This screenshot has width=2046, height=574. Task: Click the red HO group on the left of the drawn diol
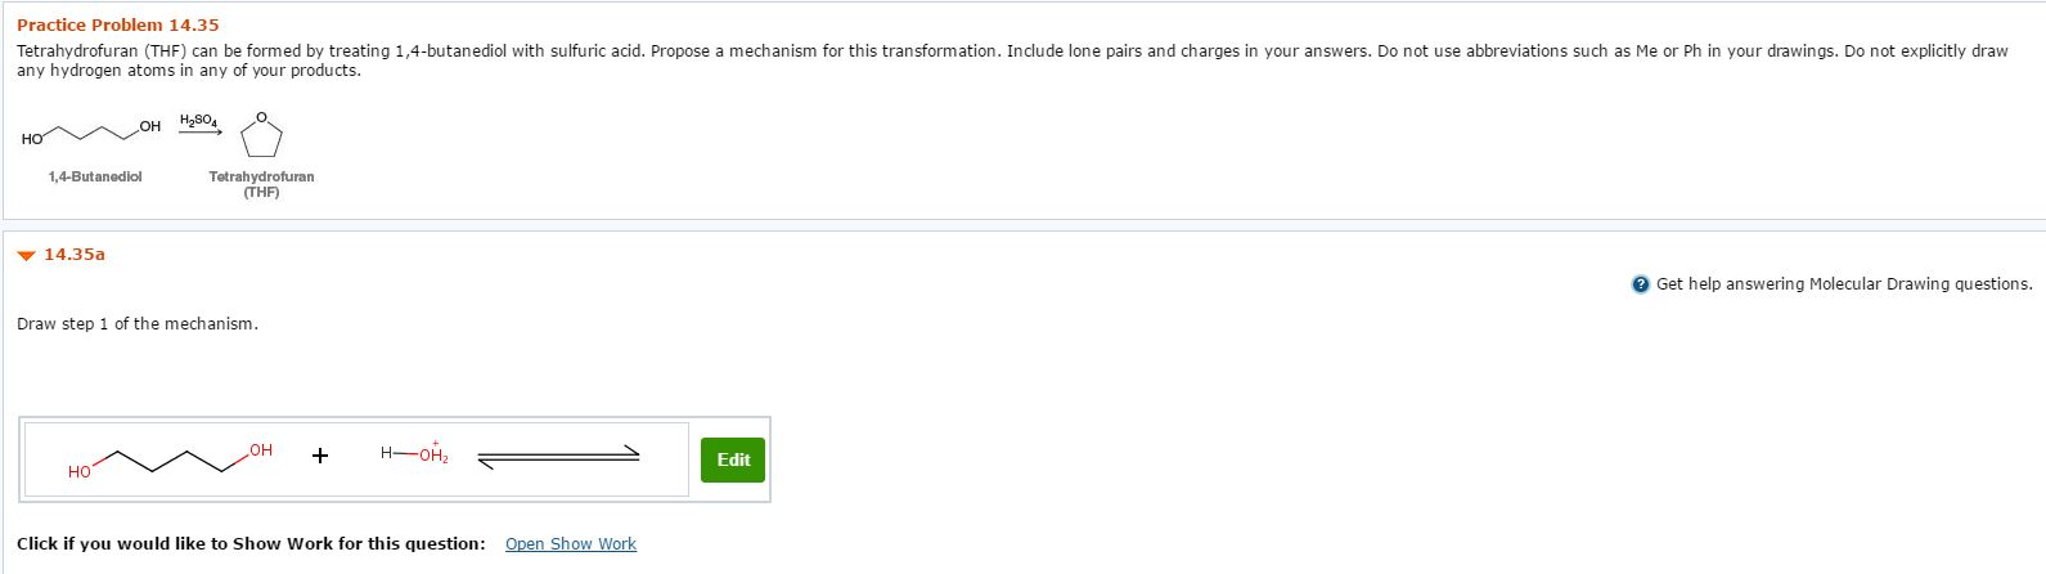click(79, 472)
